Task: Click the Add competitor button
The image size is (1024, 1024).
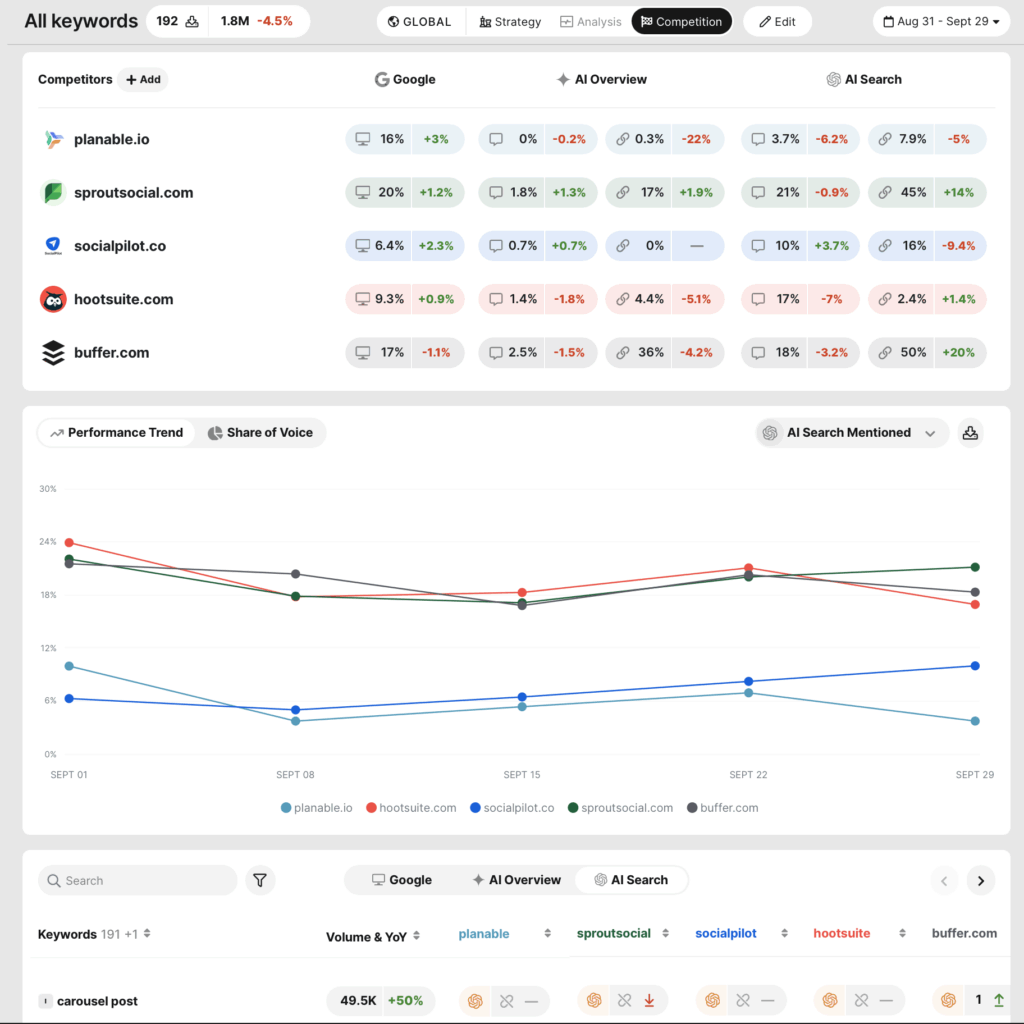Action: (143, 80)
